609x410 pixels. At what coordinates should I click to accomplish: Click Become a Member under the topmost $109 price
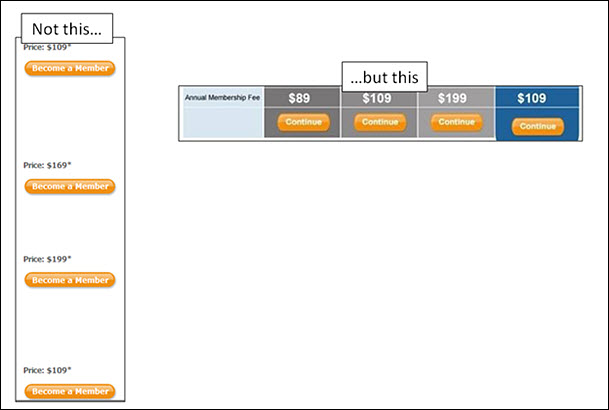tap(70, 68)
